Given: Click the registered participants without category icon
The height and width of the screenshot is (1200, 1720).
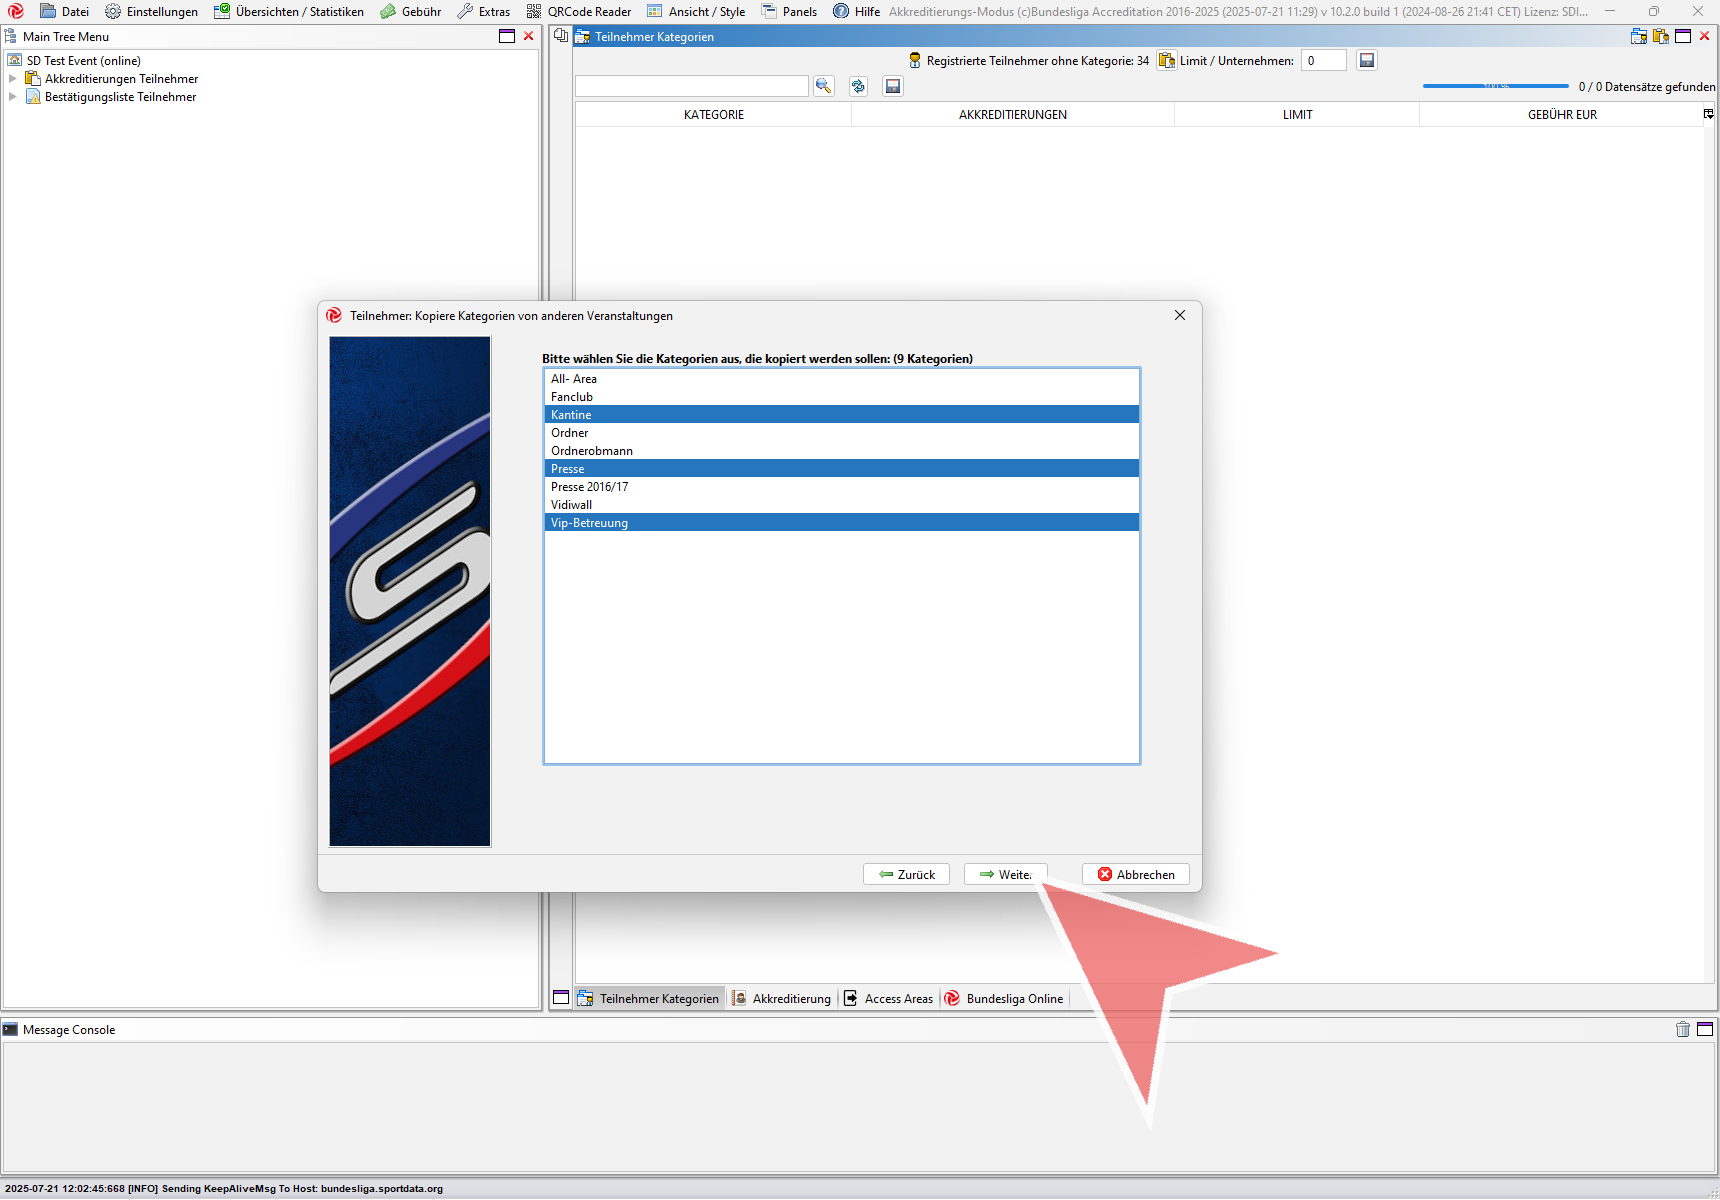Looking at the screenshot, I should tap(914, 60).
